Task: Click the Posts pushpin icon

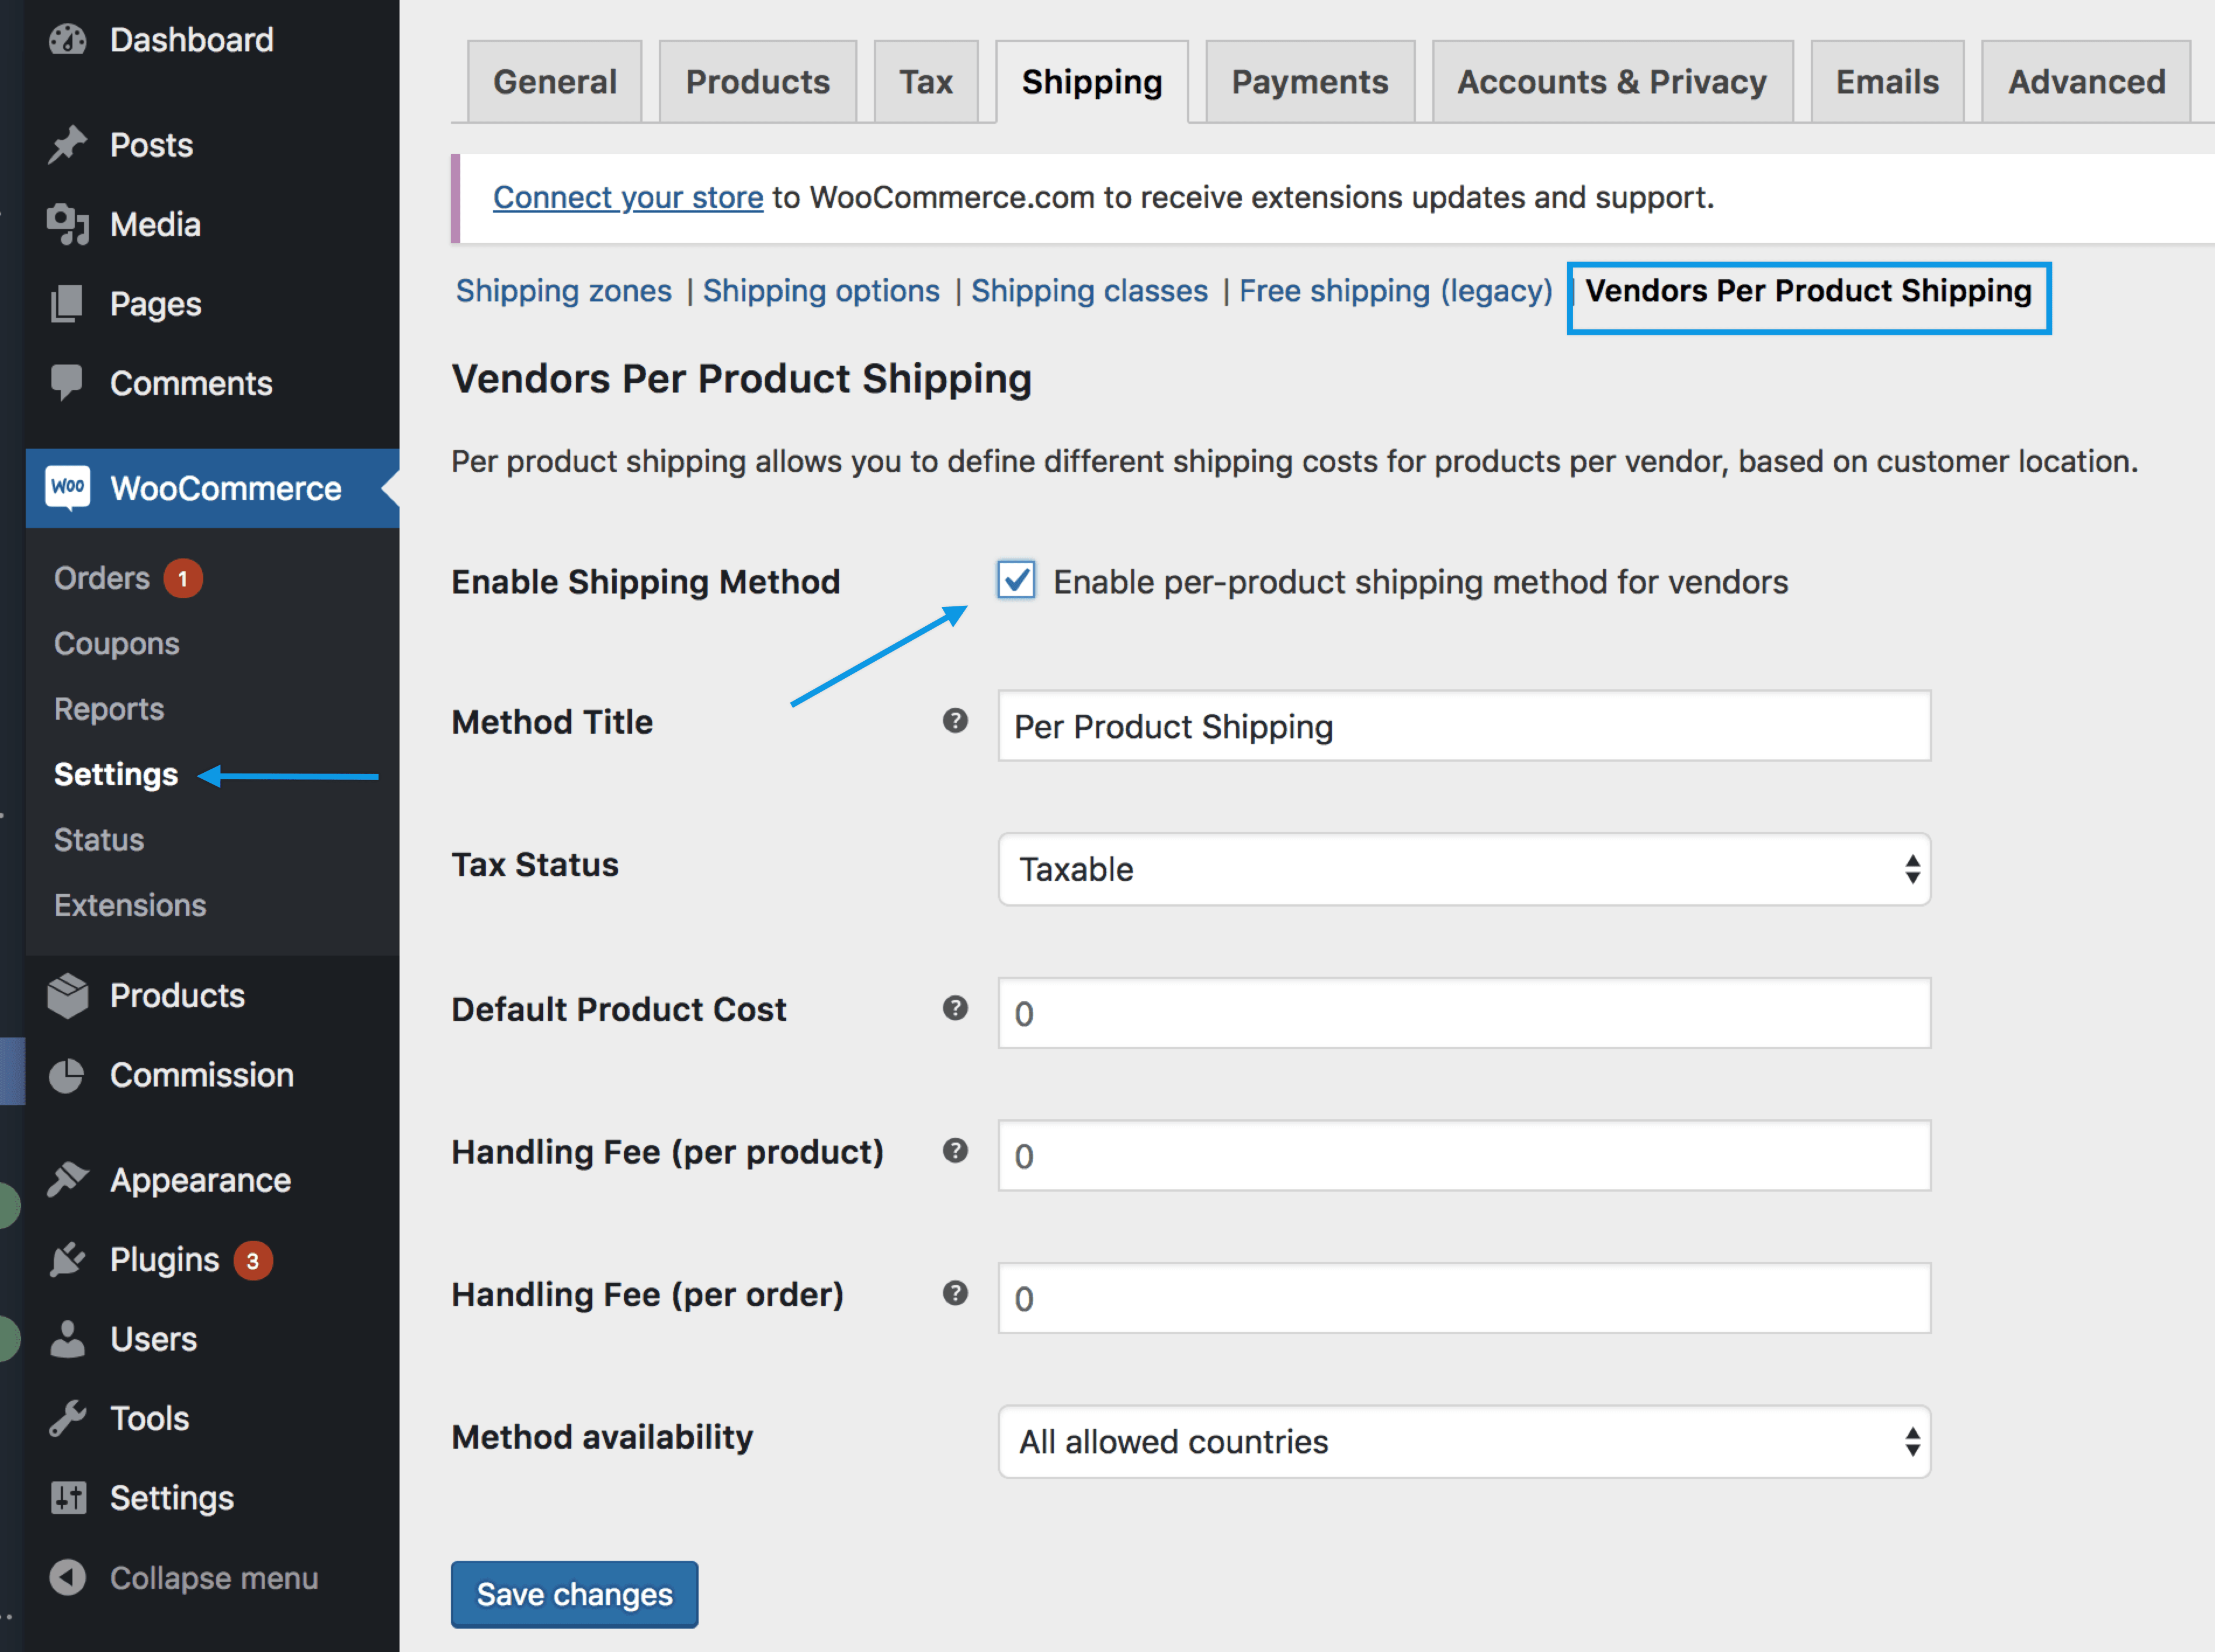Action: [x=68, y=145]
